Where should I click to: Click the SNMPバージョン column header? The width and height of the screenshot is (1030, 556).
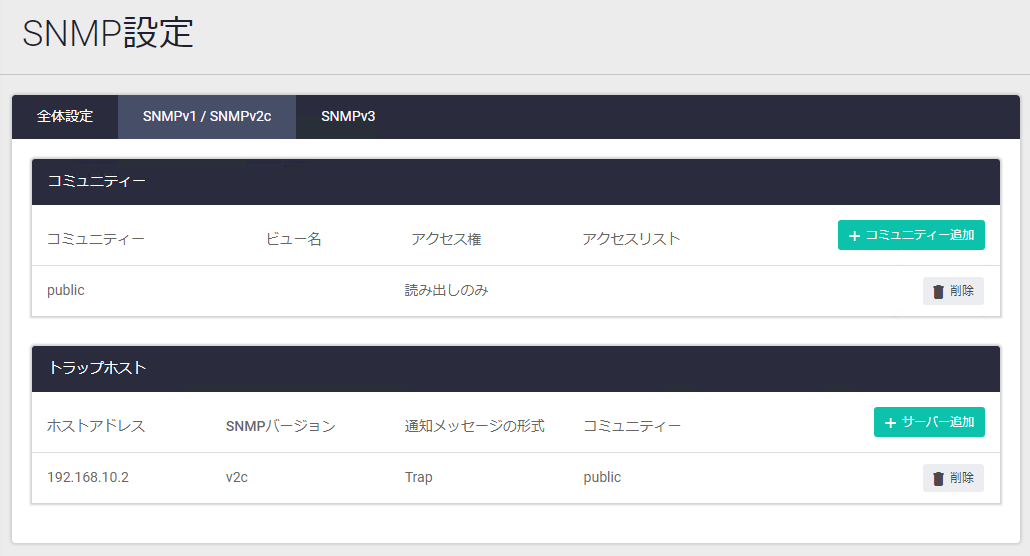coord(281,426)
